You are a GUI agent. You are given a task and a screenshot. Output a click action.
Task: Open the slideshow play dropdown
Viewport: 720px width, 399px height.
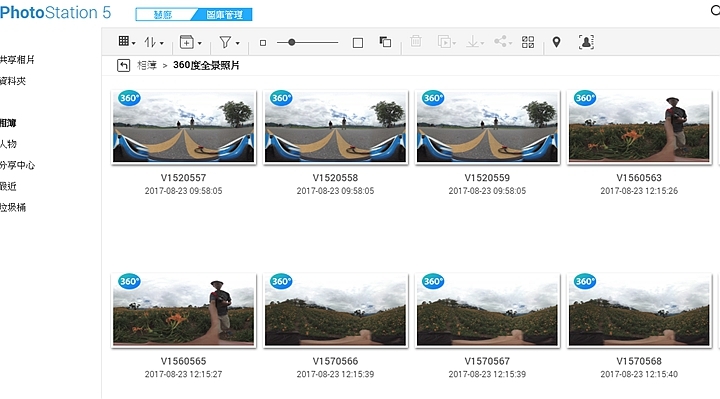point(446,42)
